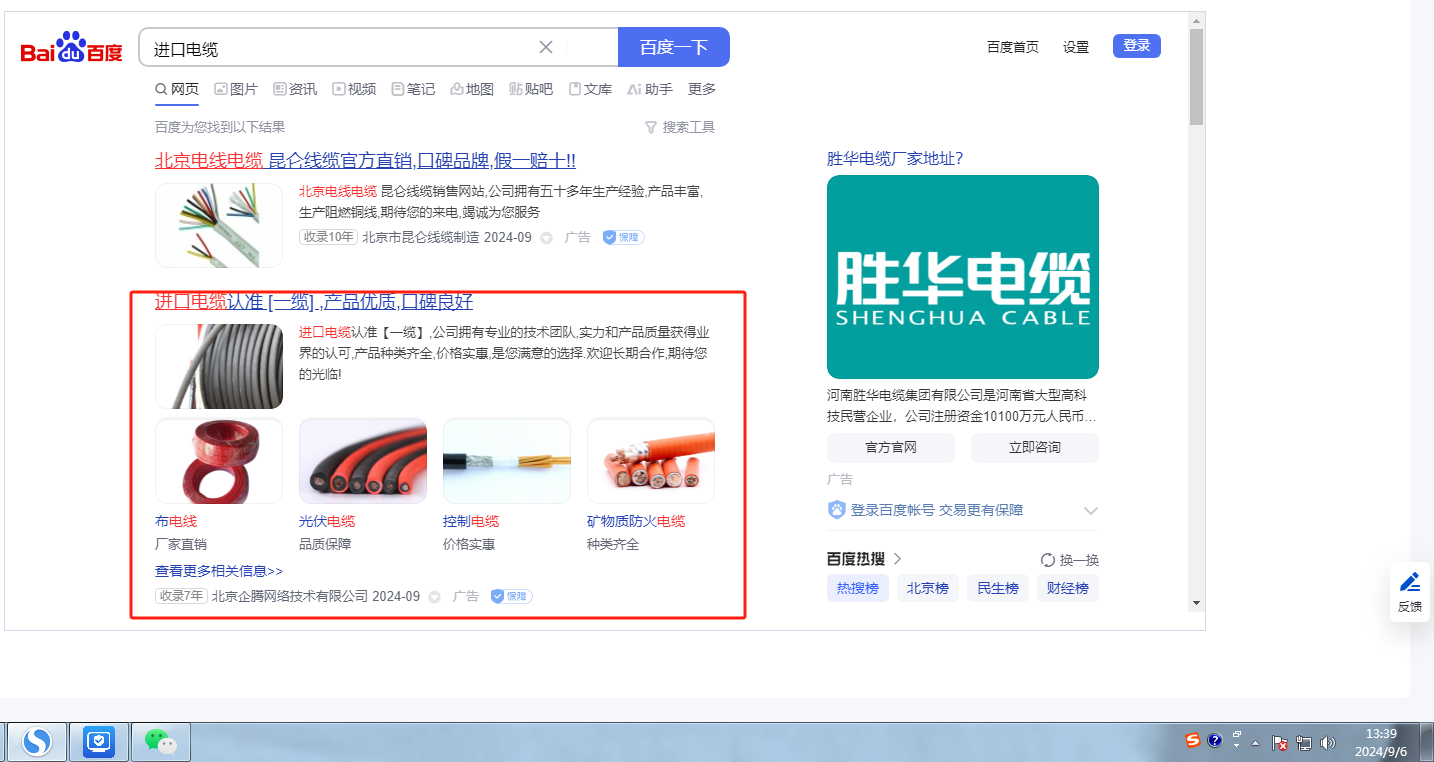Click the 保障 badge on 昆仑线缆 result
Viewport: 1434px width, 762px height.
coord(623,238)
